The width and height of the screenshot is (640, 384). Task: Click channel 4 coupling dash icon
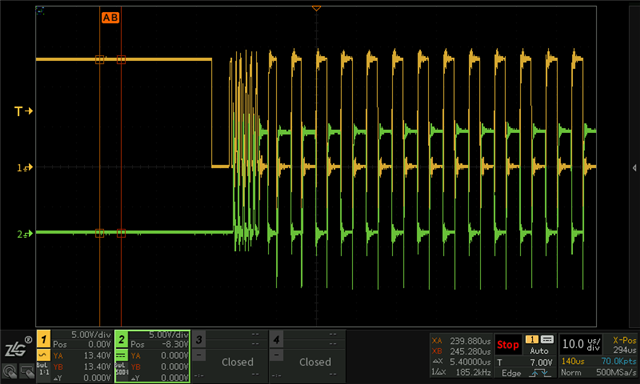tap(276, 355)
